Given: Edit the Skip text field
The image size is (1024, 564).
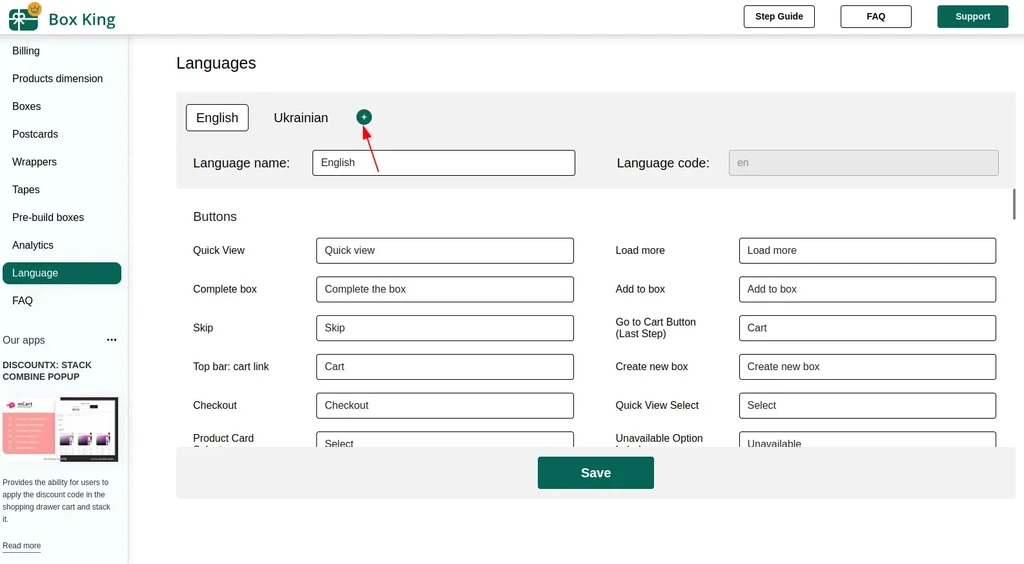Looking at the screenshot, I should [x=445, y=328].
